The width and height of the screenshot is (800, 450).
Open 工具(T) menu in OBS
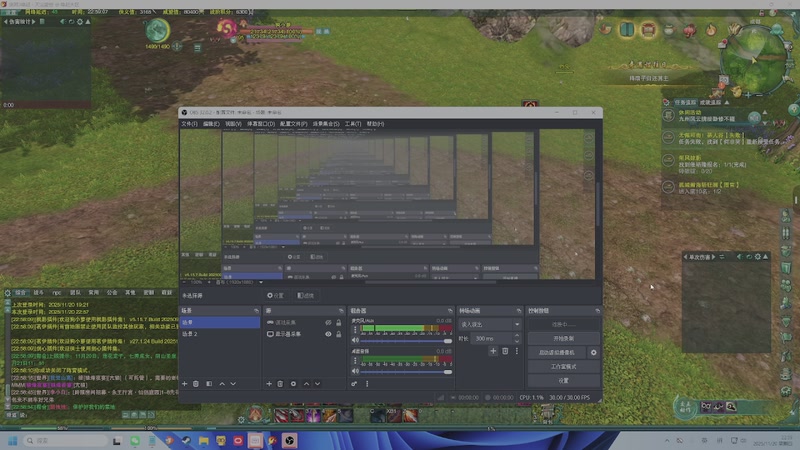(x=353, y=124)
